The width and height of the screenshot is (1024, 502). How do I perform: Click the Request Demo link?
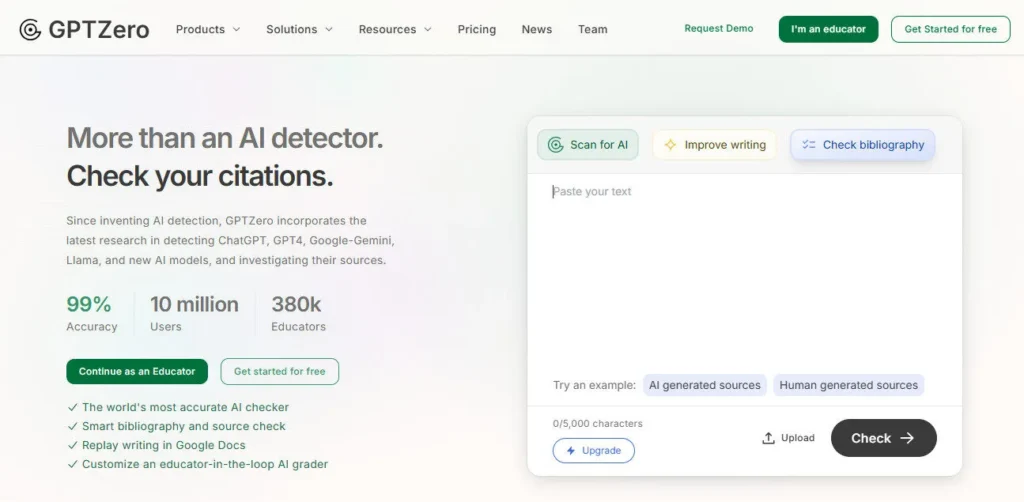pyautogui.click(x=718, y=29)
